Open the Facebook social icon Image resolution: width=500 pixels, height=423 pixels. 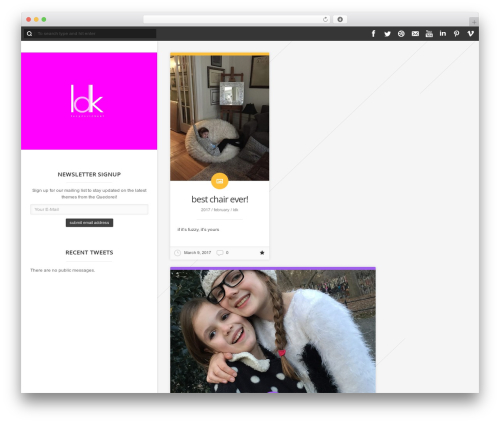pyautogui.click(x=373, y=34)
